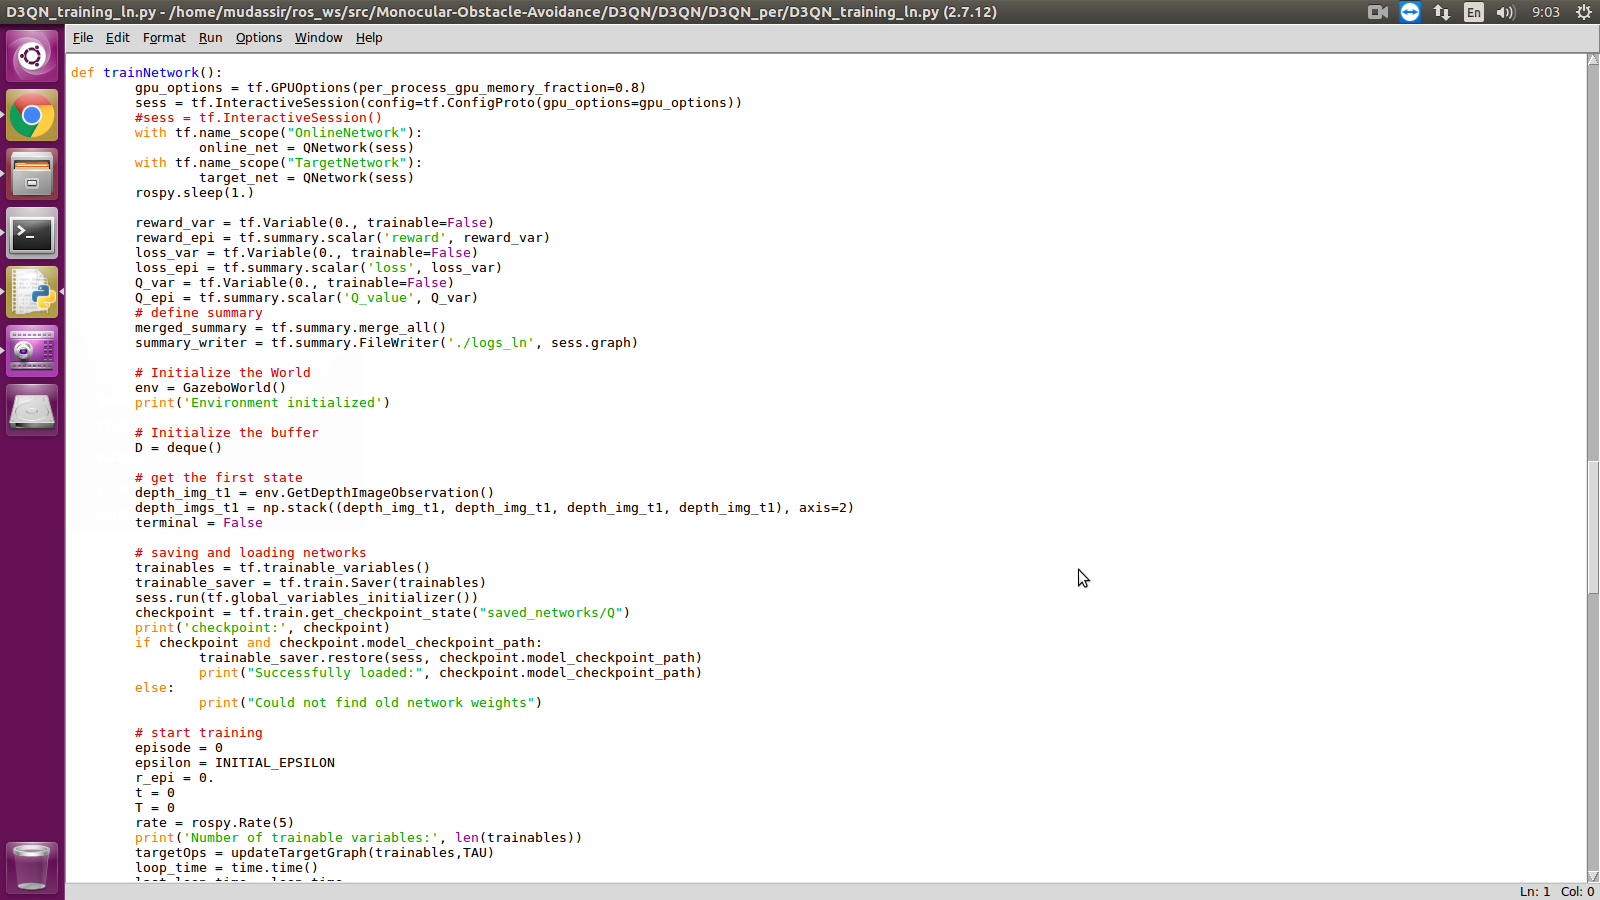Open the Options menu
The image size is (1600, 900).
point(259,38)
